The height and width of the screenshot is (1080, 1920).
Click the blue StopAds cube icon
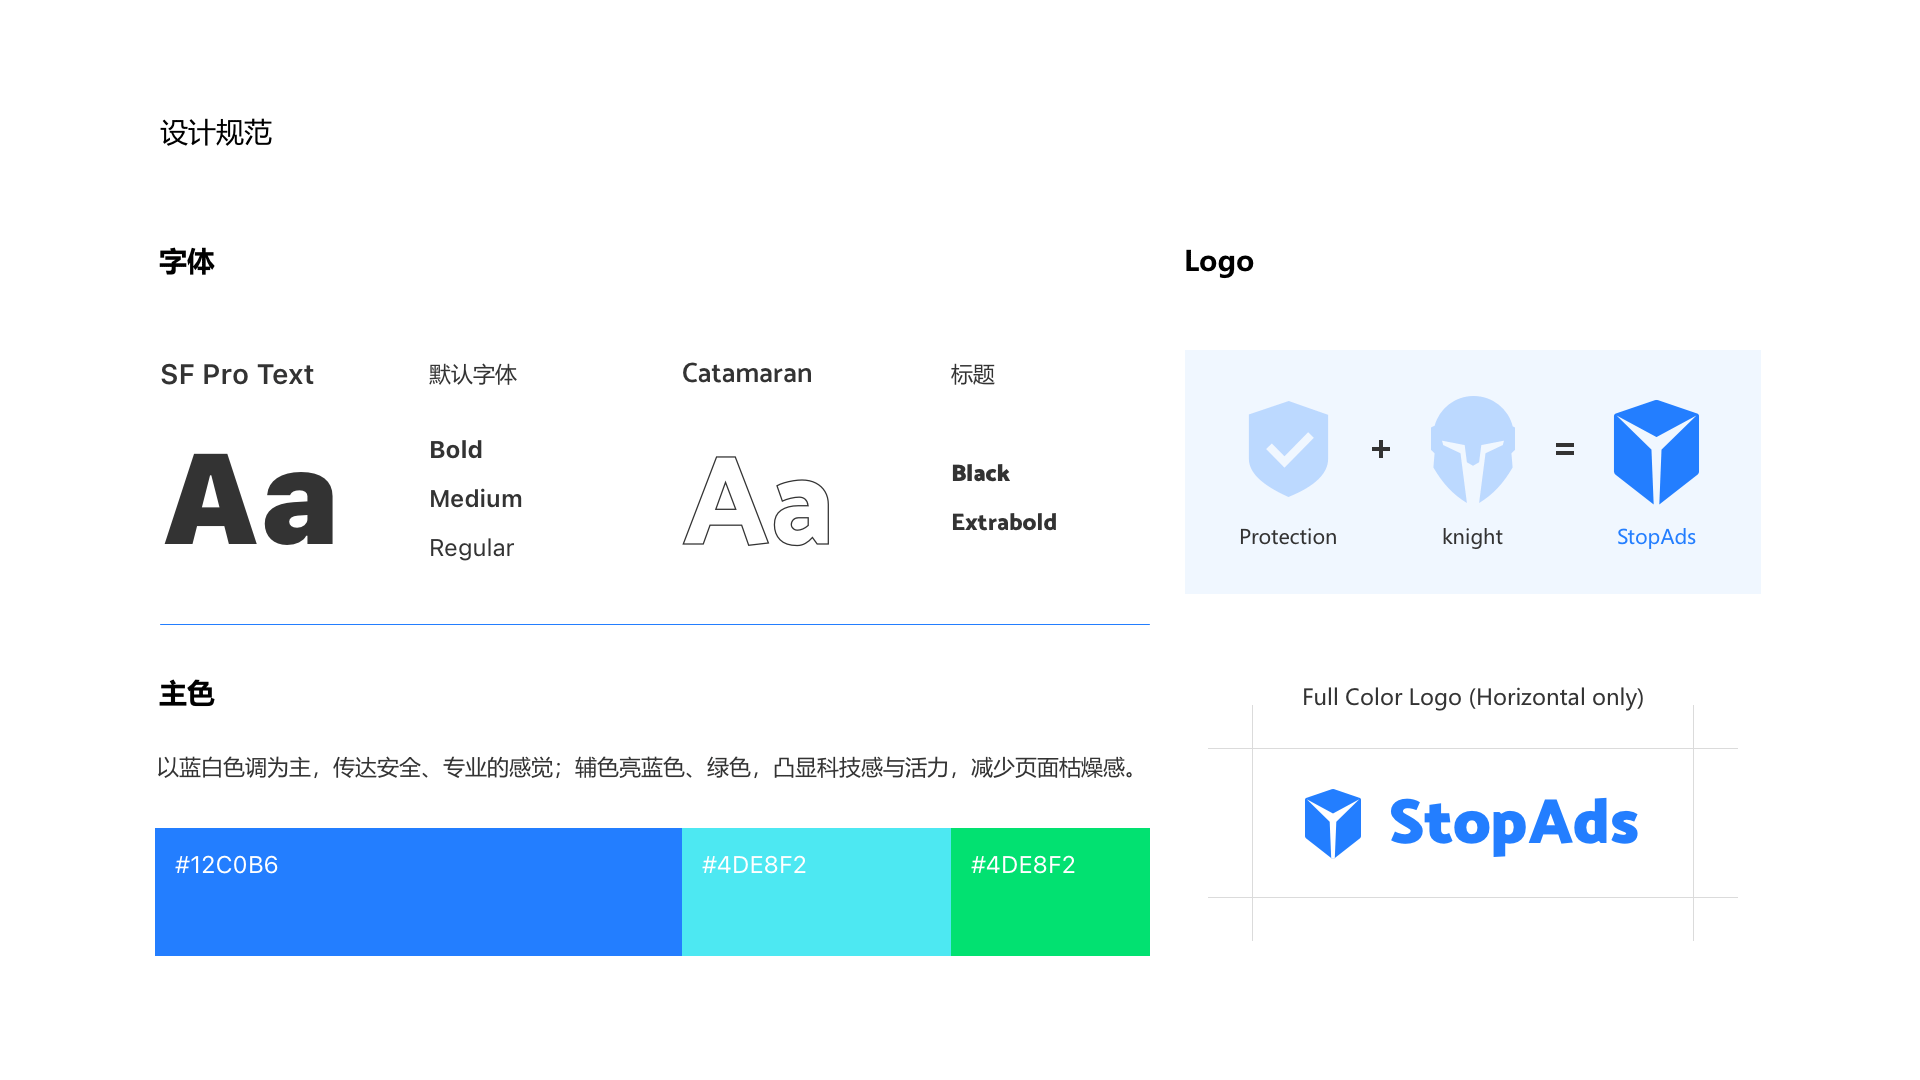click(1656, 450)
